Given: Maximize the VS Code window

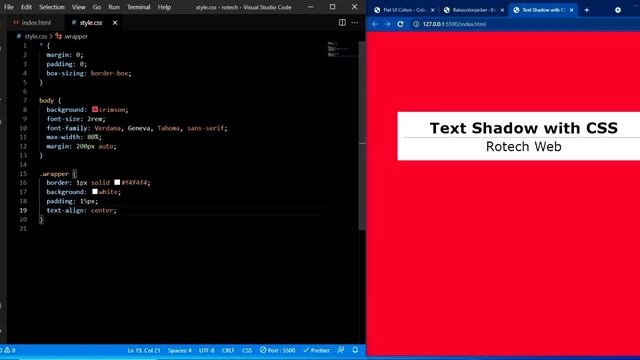Looking at the screenshot, I should (x=332, y=7).
